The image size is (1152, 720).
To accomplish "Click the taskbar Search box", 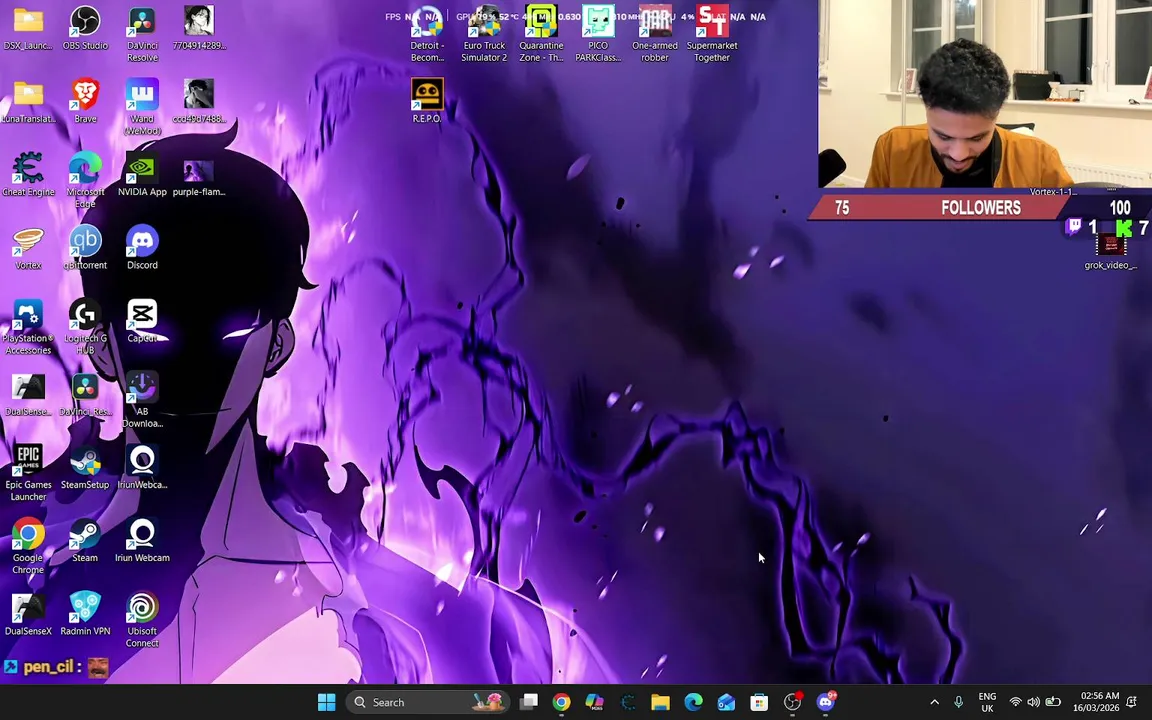I will [x=428, y=702].
